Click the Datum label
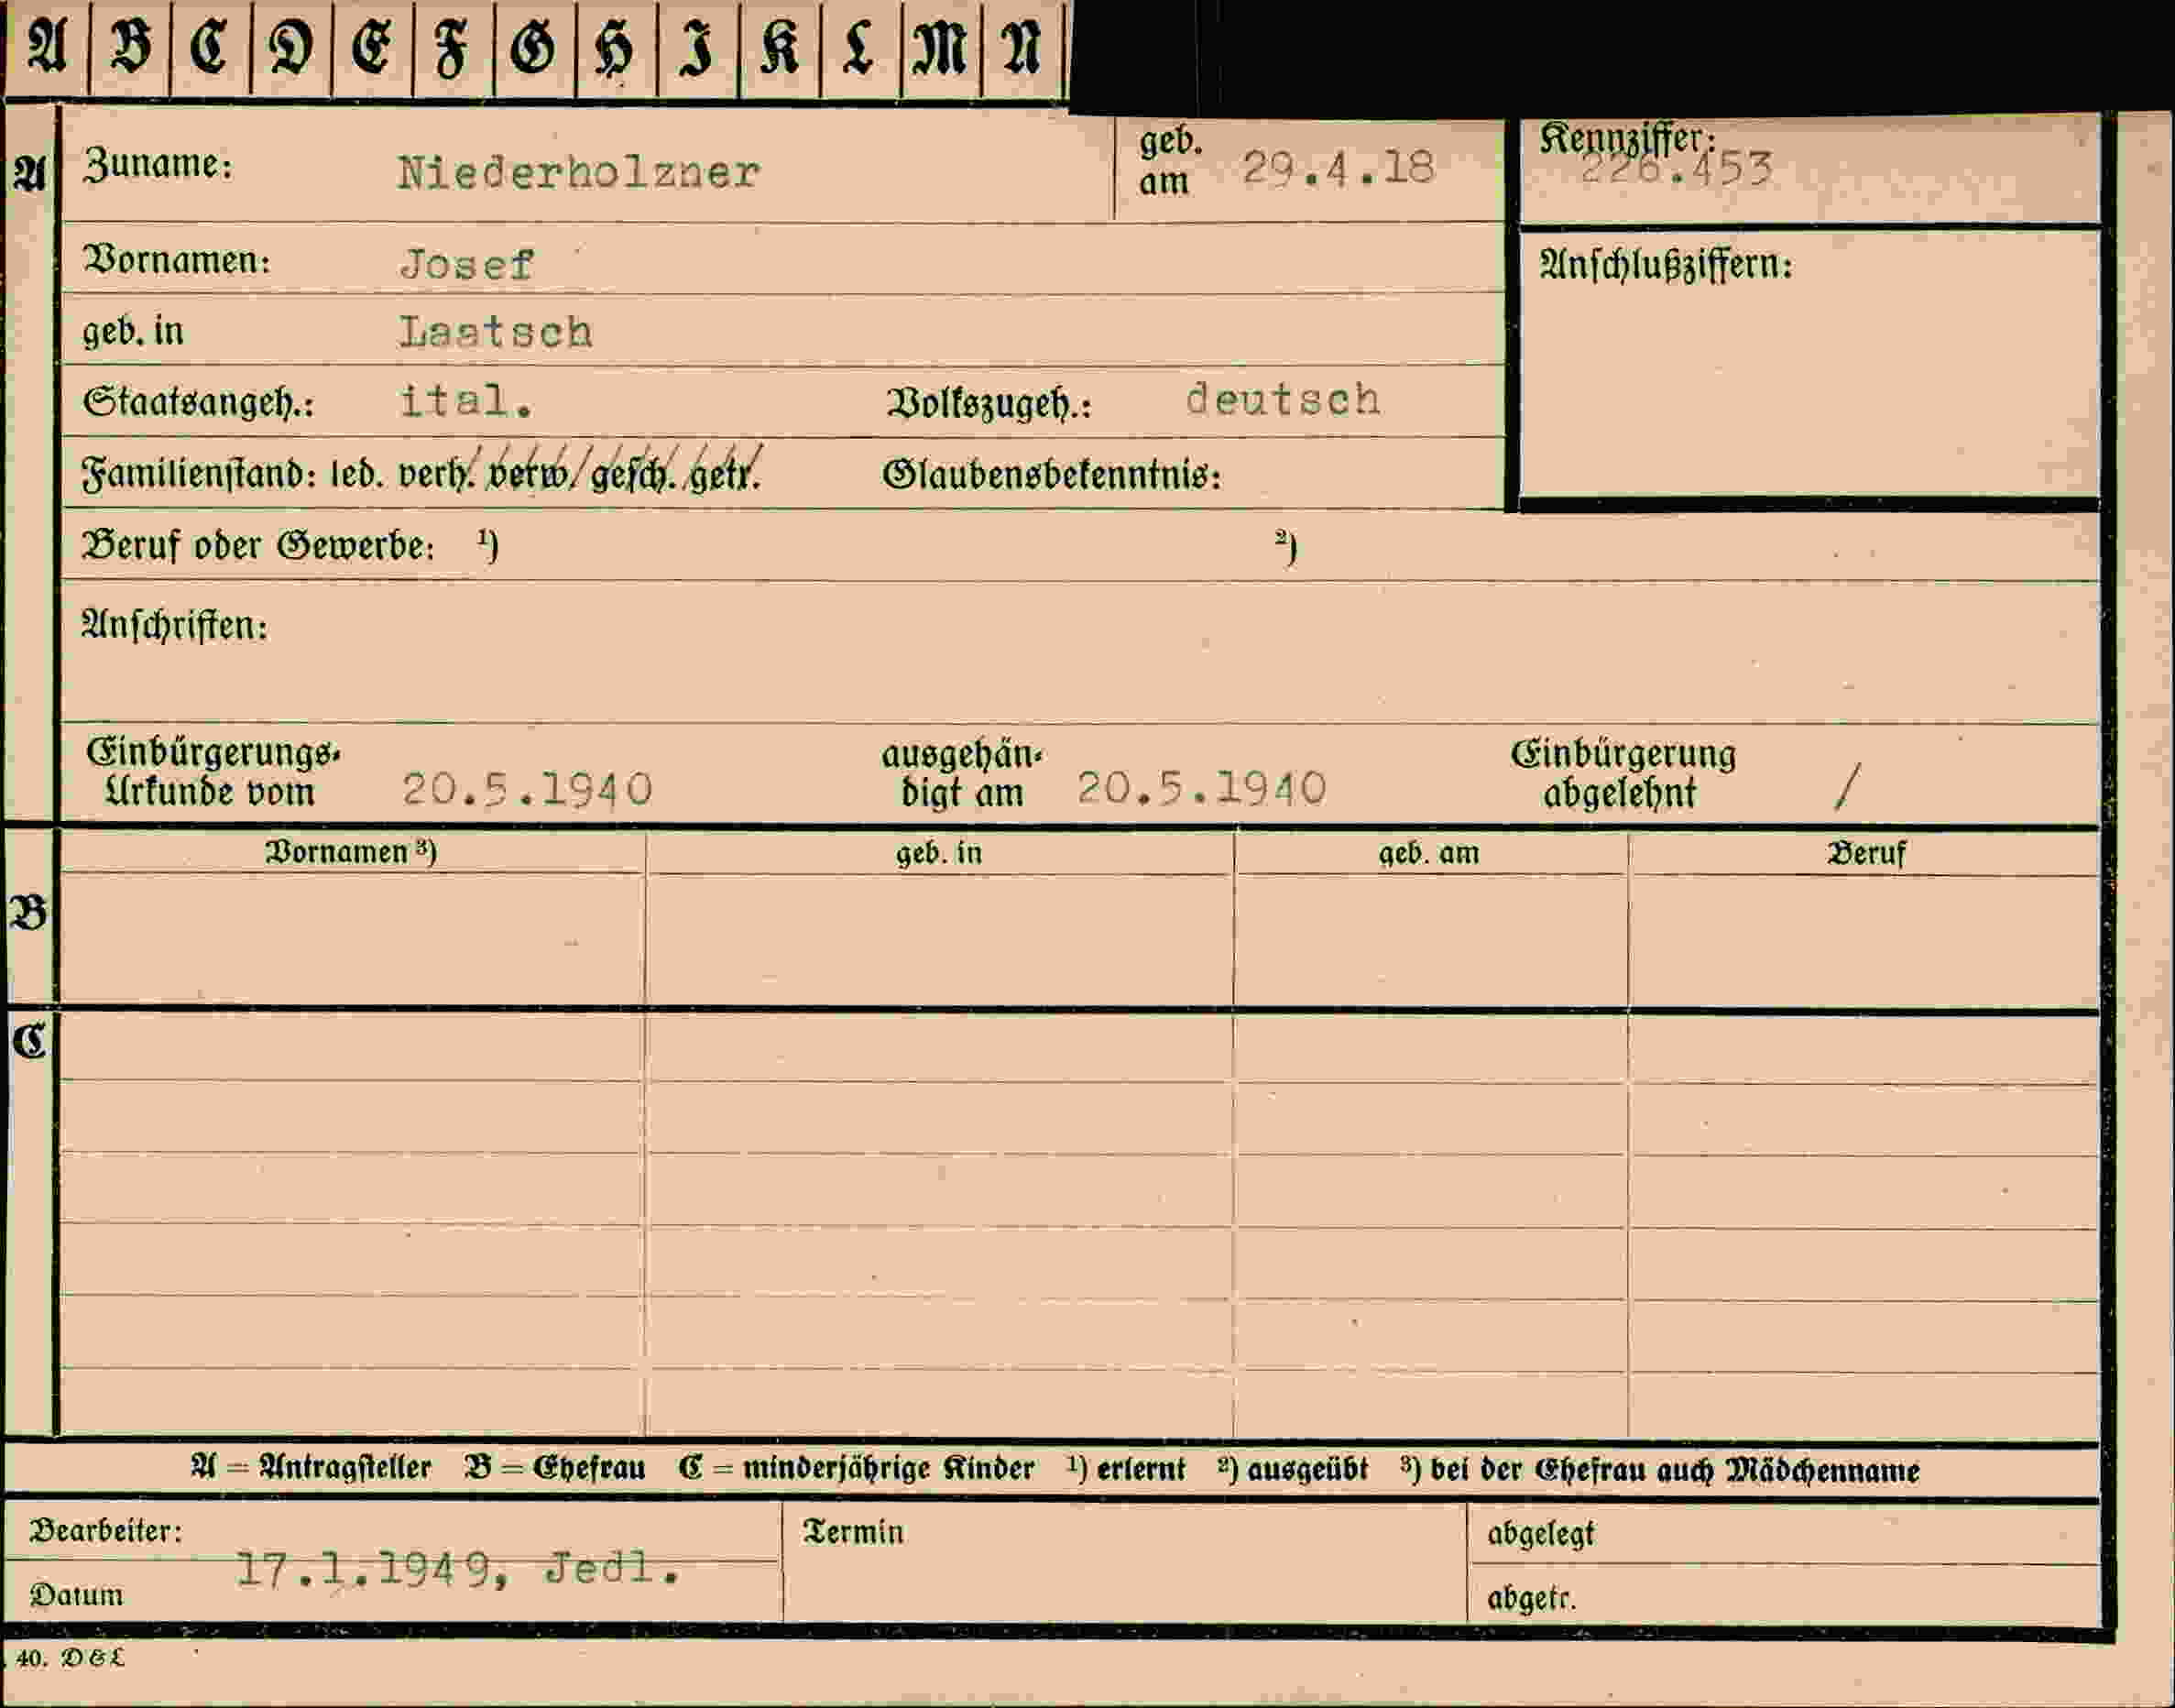This screenshot has width=2175, height=1708. pyautogui.click(x=76, y=1595)
